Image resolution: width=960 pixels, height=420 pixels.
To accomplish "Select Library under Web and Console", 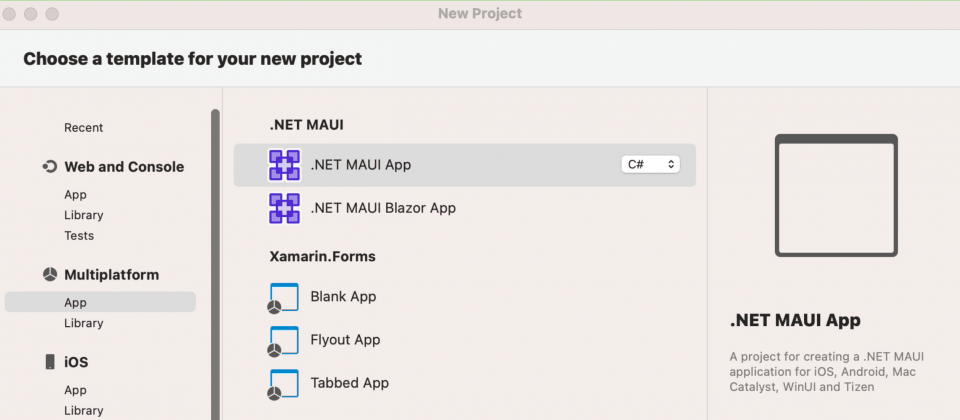I will 84,215.
